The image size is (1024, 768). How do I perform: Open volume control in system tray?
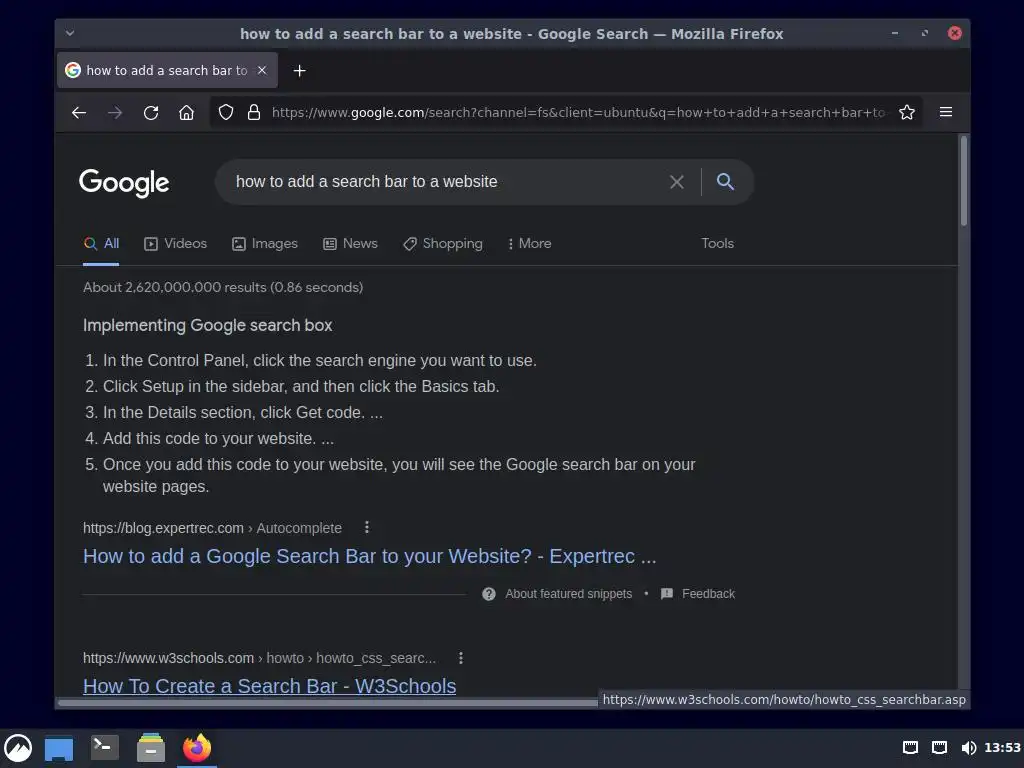[968, 748]
